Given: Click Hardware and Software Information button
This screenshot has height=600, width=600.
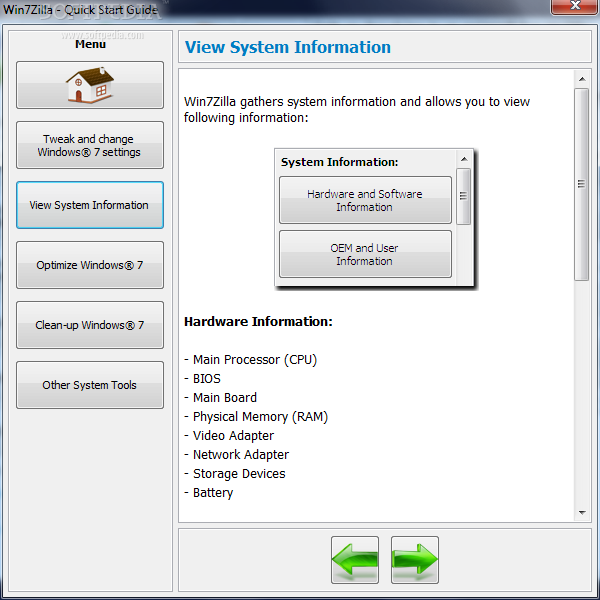Looking at the screenshot, I should (x=365, y=200).
